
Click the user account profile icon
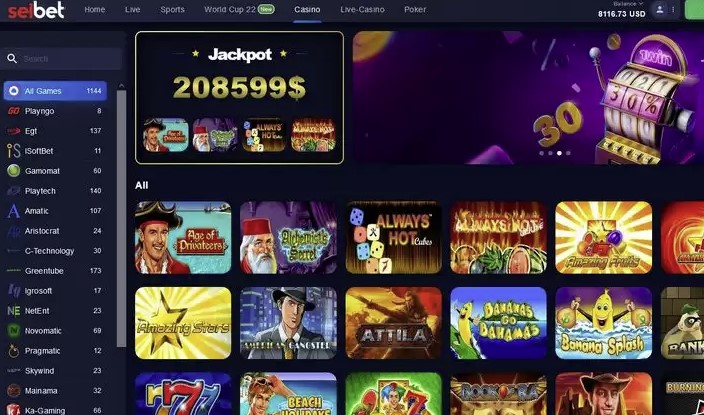[660, 9]
